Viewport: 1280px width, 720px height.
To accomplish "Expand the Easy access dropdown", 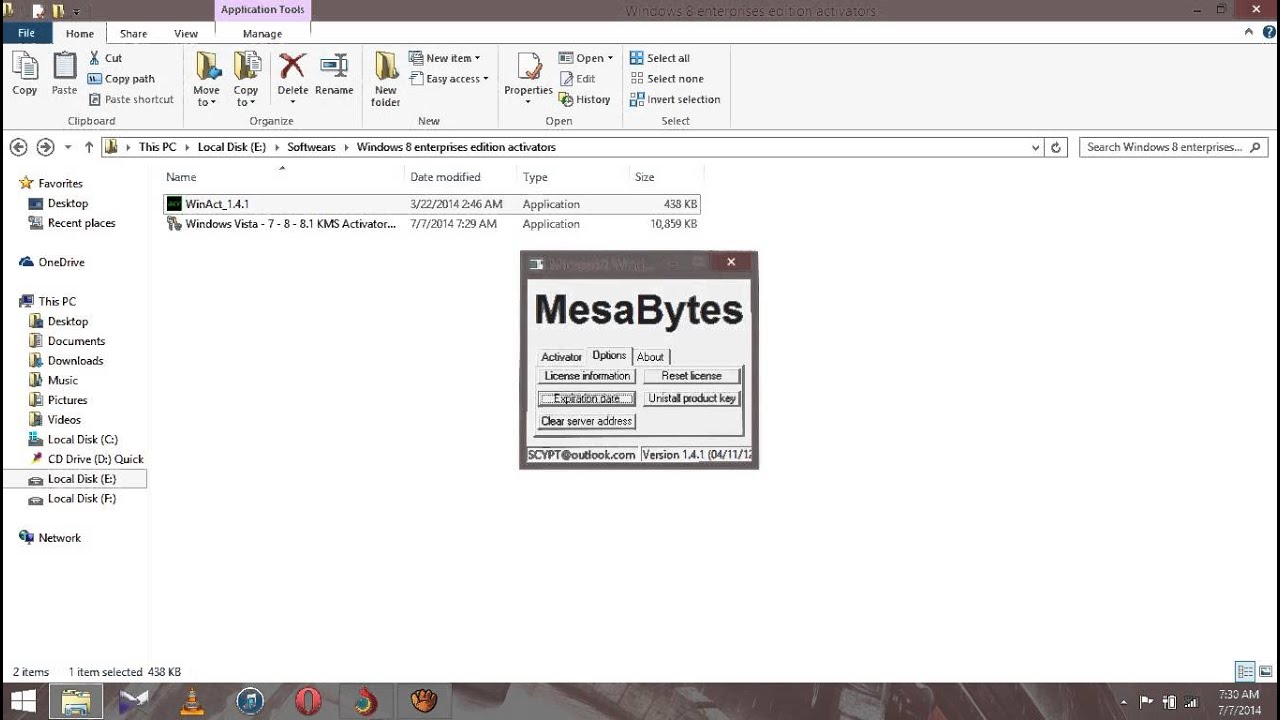I will coord(449,79).
